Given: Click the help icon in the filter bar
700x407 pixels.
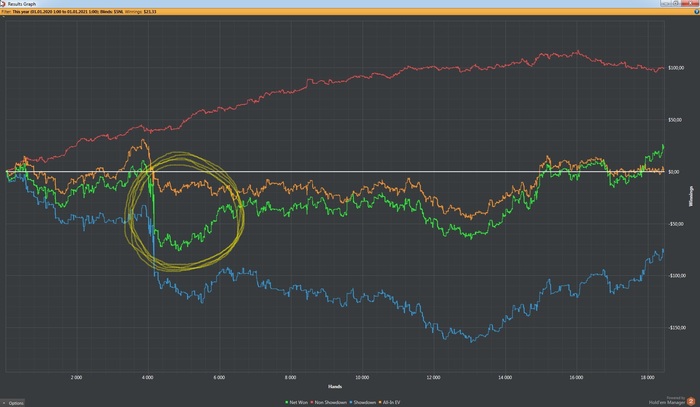Looking at the screenshot, I should pyautogui.click(x=697, y=12).
